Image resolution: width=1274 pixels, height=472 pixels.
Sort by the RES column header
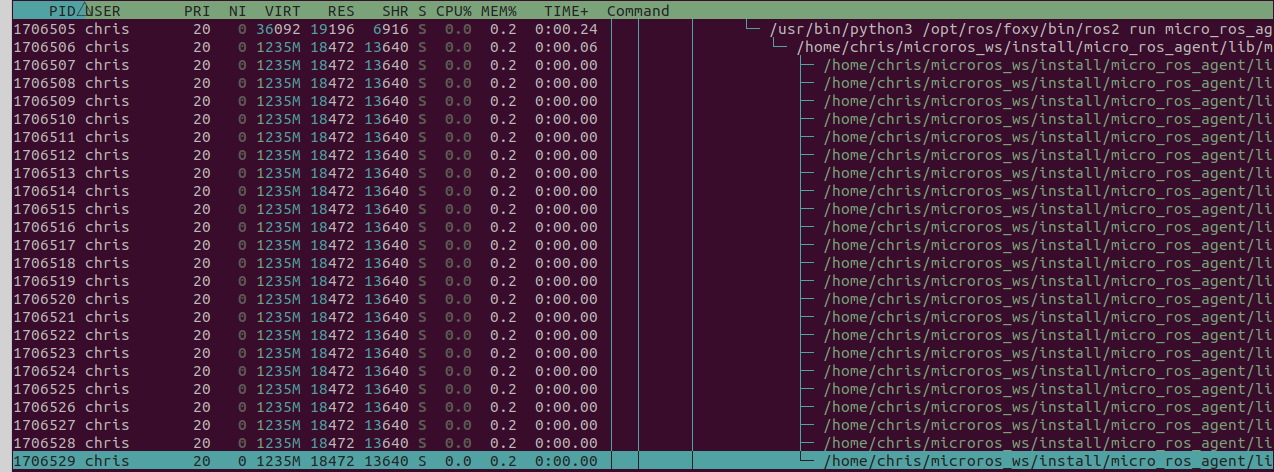341,11
